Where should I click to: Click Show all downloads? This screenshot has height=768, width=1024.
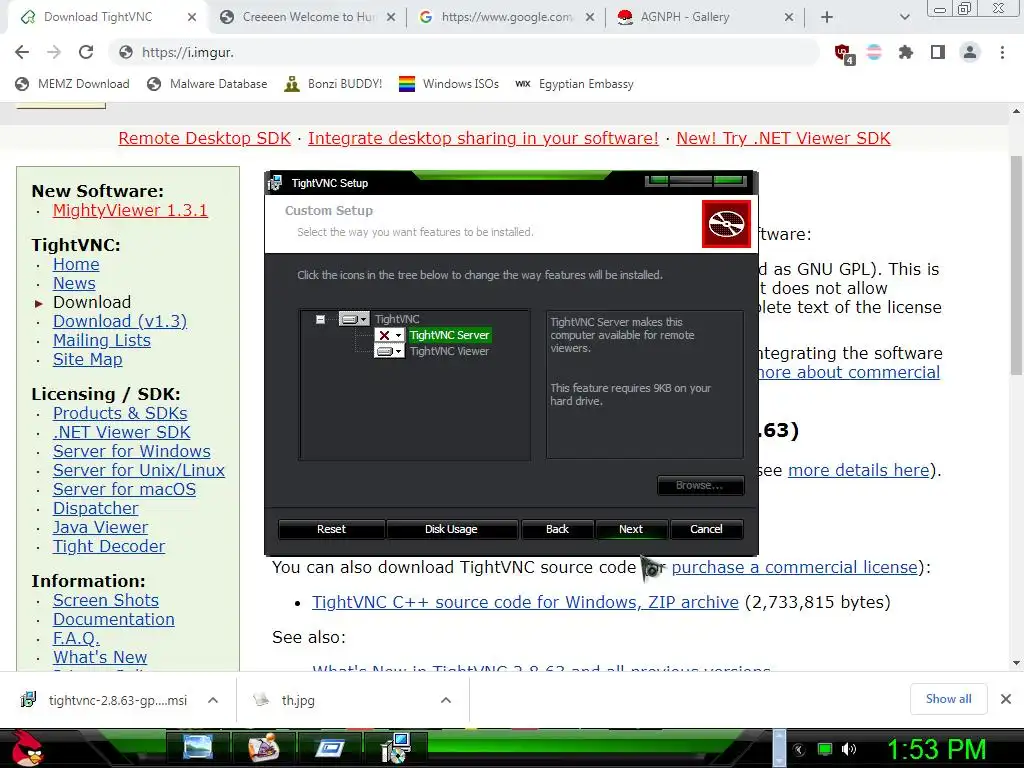948,699
